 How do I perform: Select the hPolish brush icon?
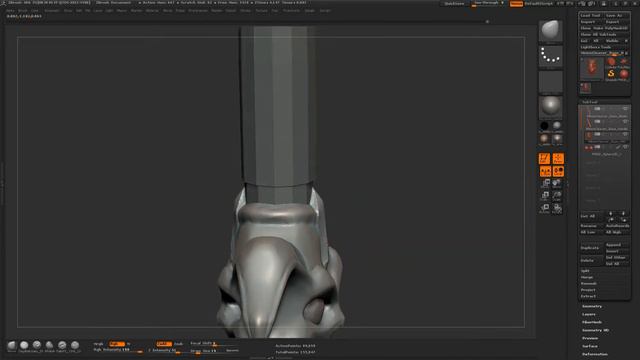49,346
